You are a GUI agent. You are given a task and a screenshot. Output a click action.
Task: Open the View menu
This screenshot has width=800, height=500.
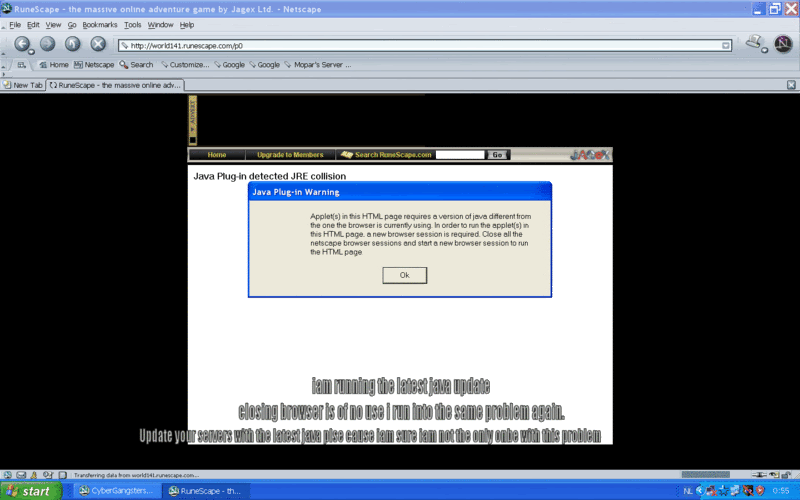pos(53,24)
